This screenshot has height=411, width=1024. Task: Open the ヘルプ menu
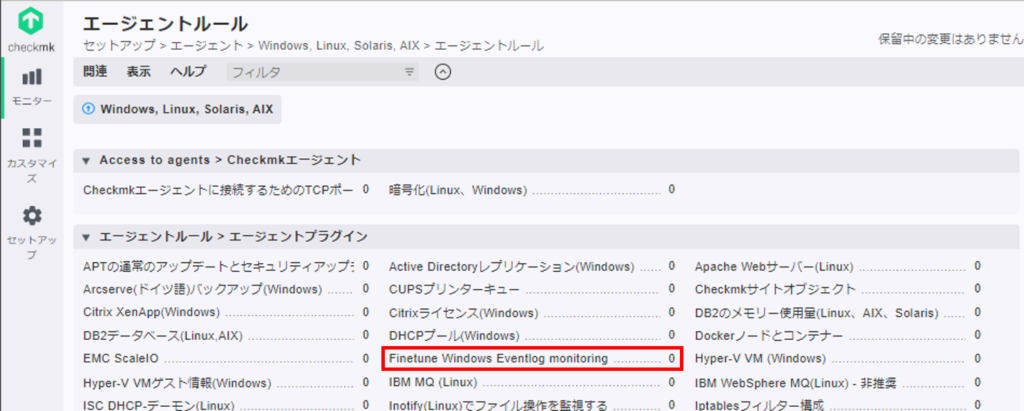(188, 72)
